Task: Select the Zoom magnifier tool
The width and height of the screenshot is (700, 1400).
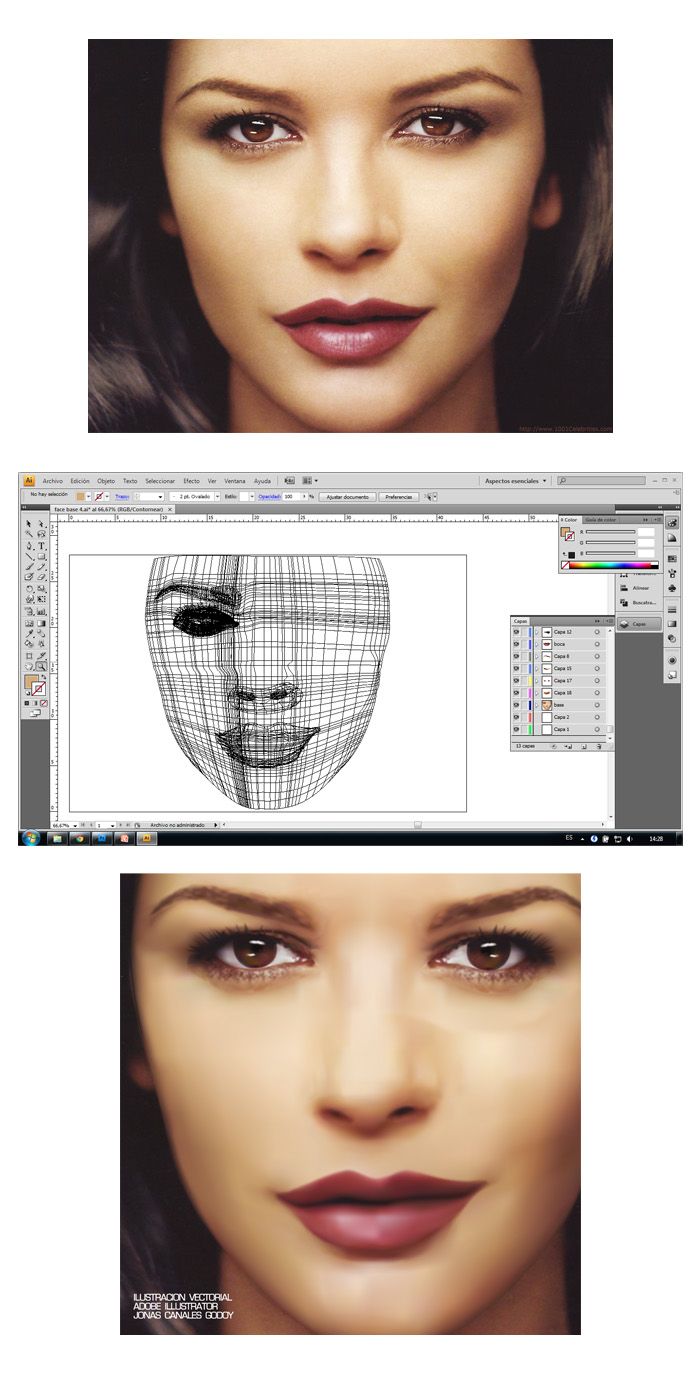Action: [x=41, y=666]
